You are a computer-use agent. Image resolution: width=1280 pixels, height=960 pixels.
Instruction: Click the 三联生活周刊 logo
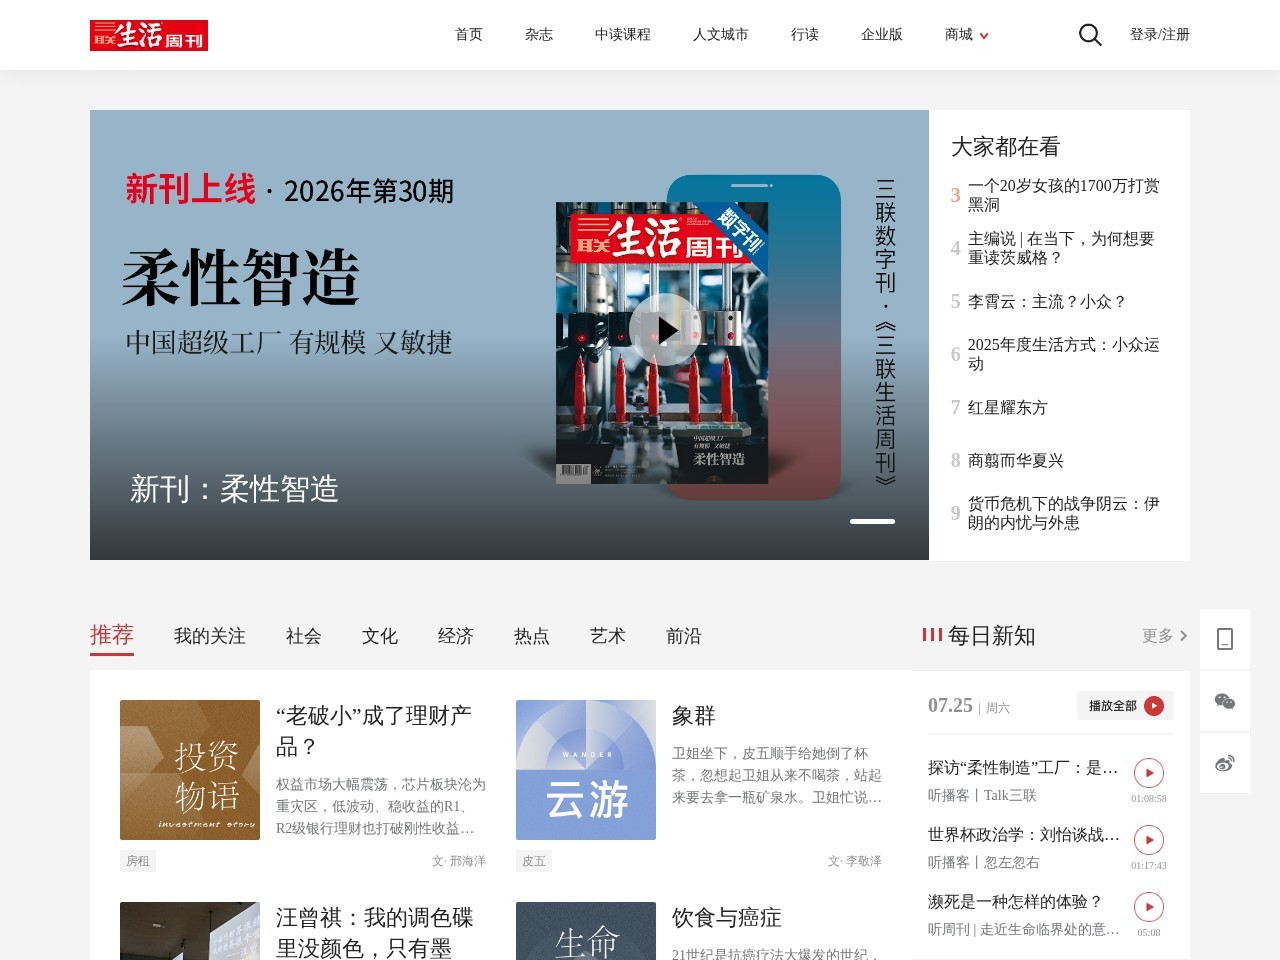coord(149,35)
